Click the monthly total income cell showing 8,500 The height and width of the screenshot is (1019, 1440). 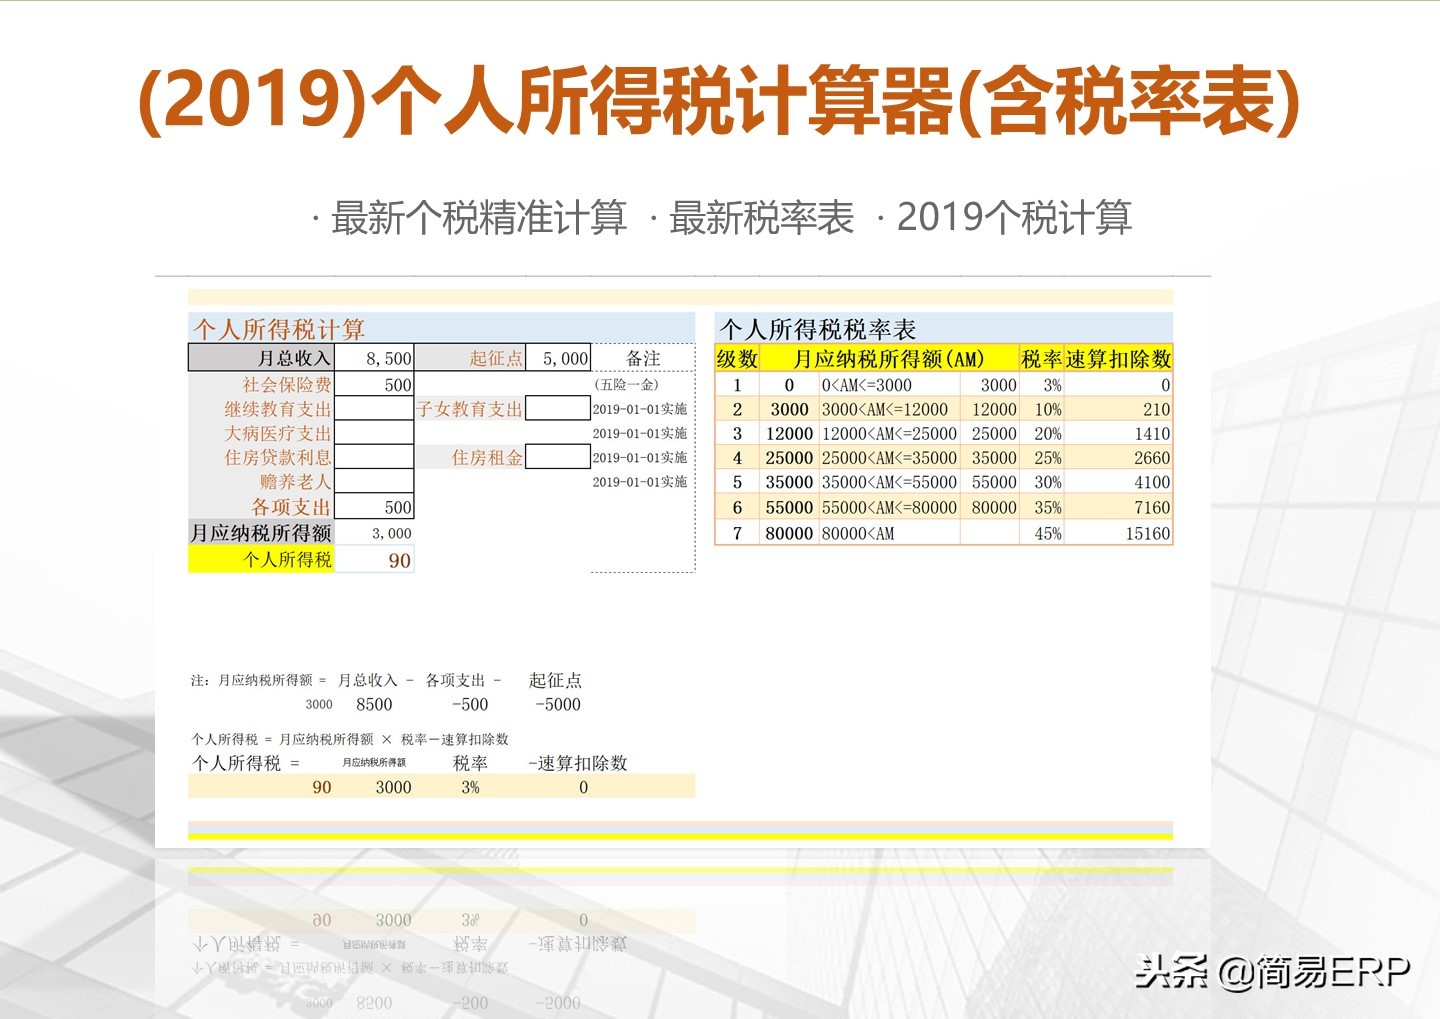(375, 358)
